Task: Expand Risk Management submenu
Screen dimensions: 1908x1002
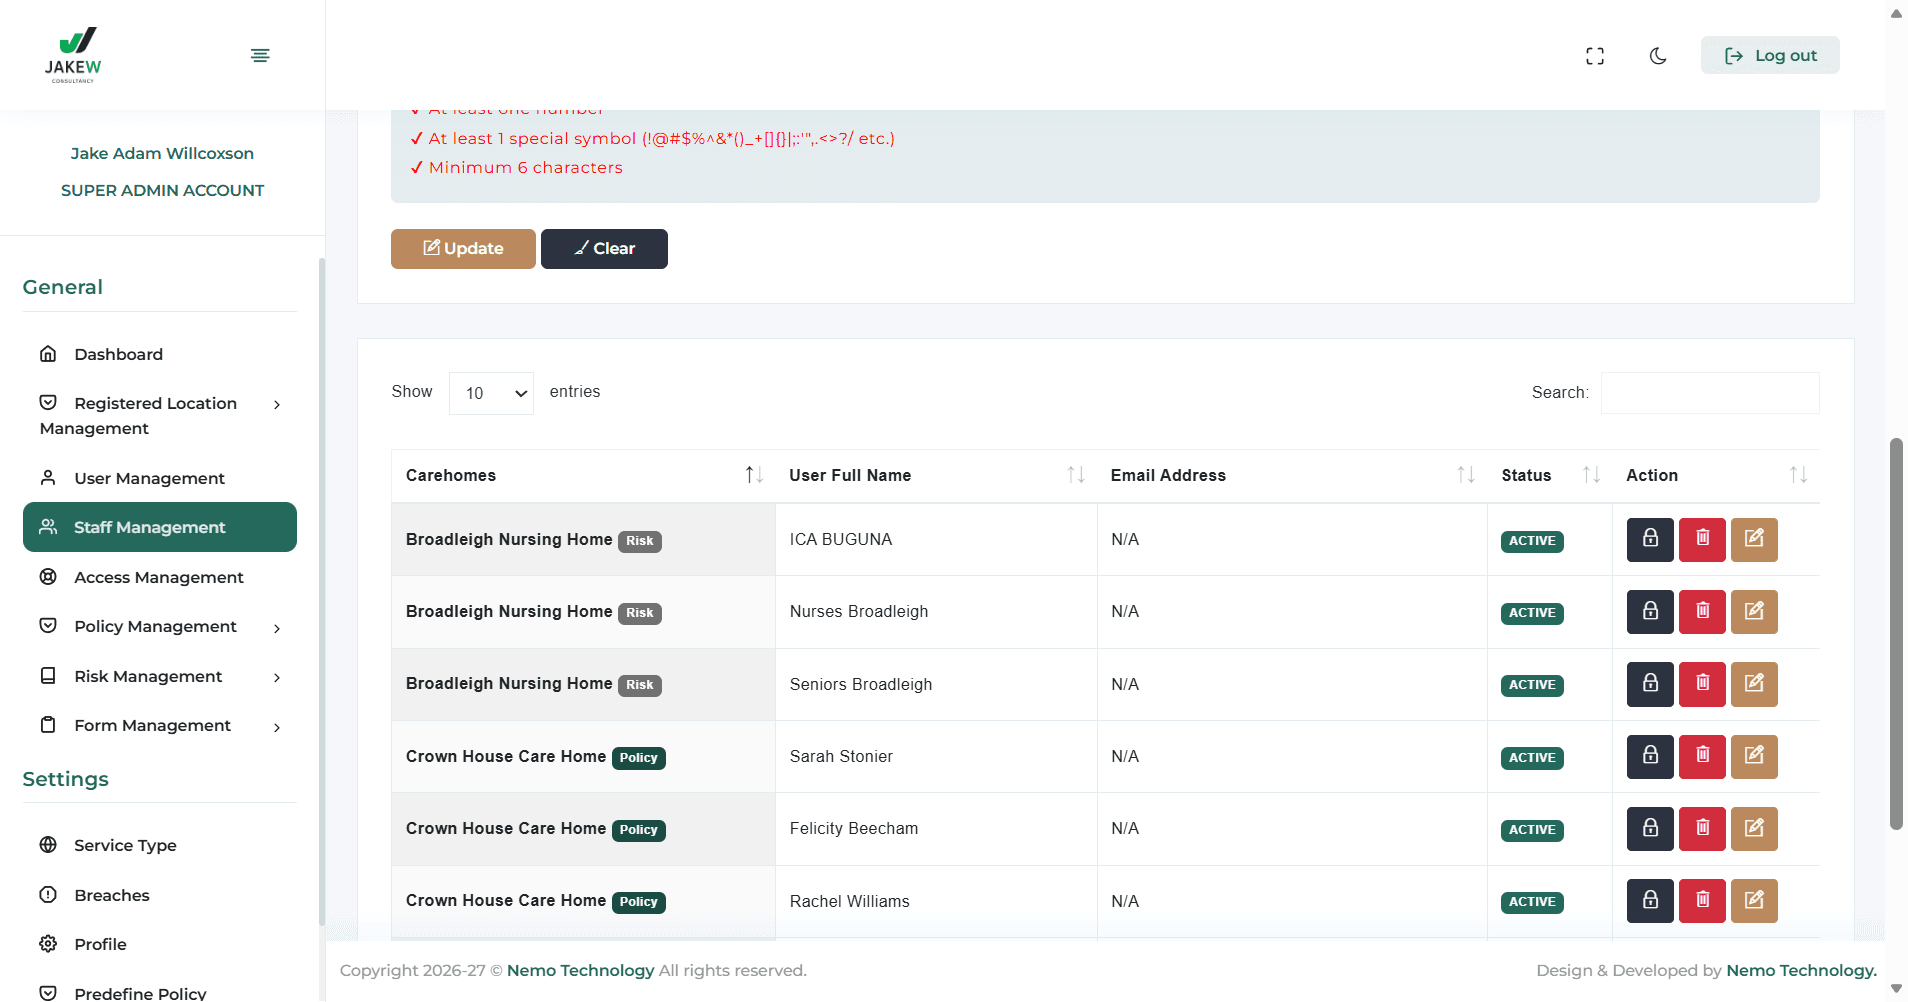Action: click(160, 676)
